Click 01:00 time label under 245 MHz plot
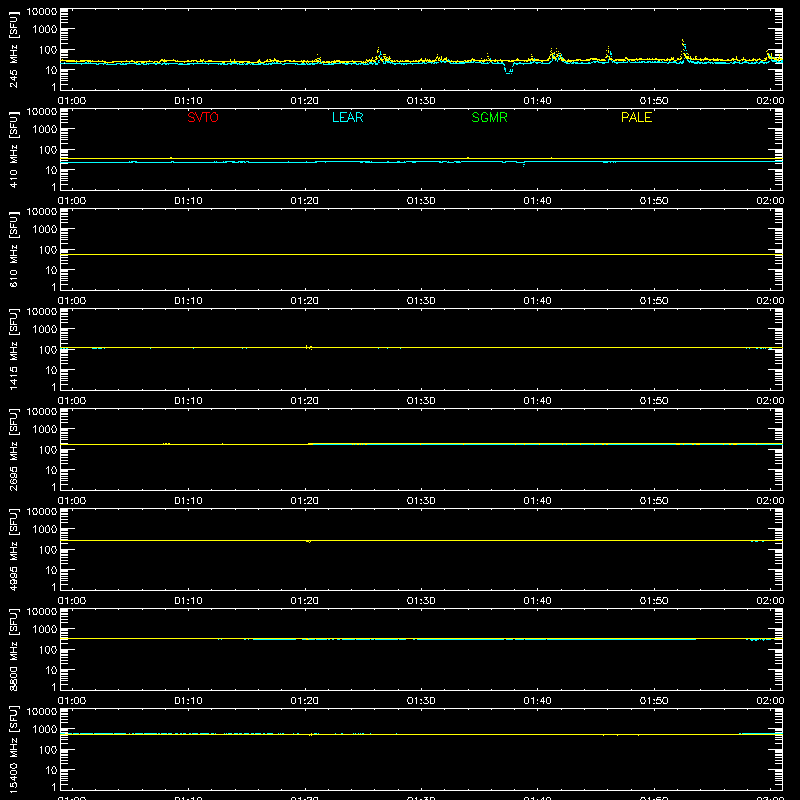The image size is (800, 800). coord(72,101)
